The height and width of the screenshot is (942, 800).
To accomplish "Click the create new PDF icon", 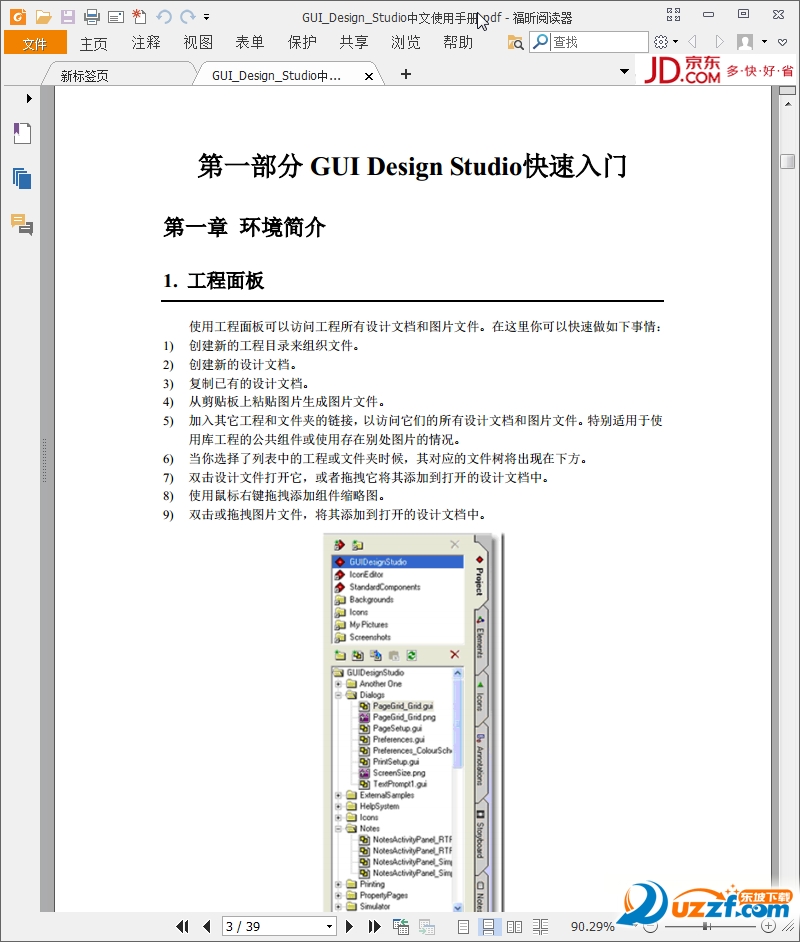I will click(139, 16).
